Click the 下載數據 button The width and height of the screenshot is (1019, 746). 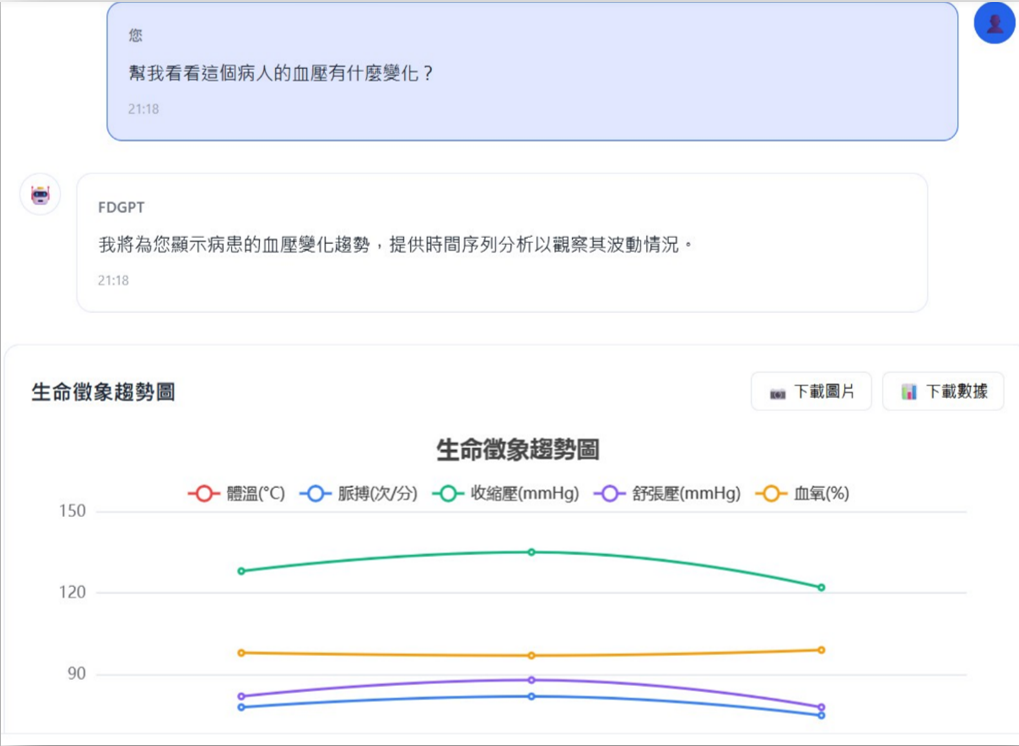pyautogui.click(x=948, y=391)
